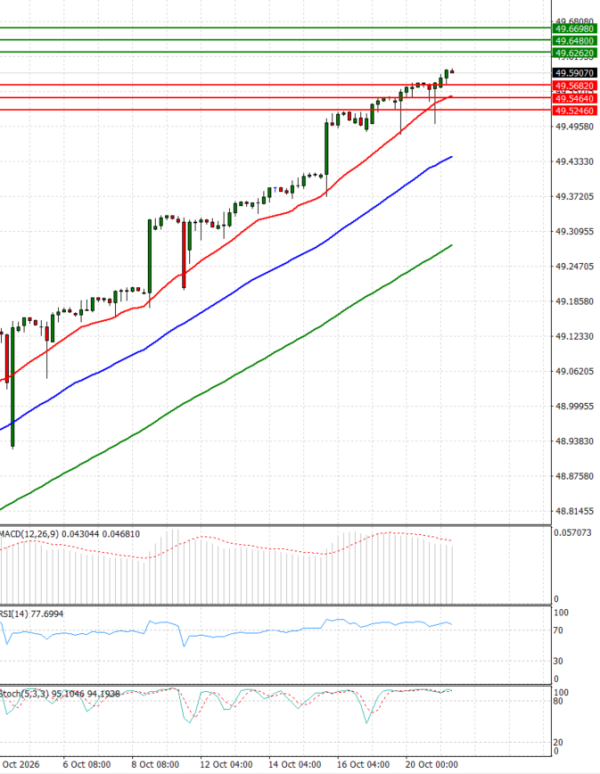
Task: Click the Oct 2026 time label
Action: (x=21, y=764)
